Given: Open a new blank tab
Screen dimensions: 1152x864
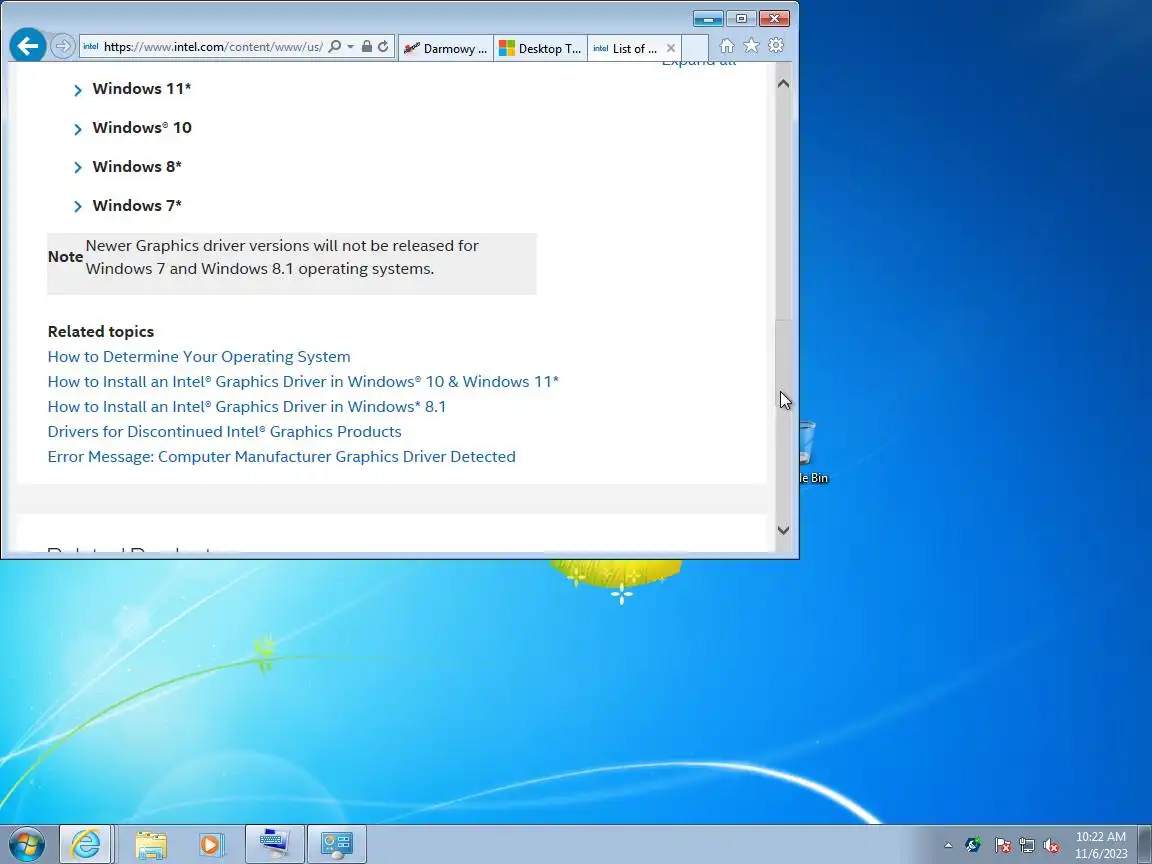Looking at the screenshot, I should [x=695, y=48].
